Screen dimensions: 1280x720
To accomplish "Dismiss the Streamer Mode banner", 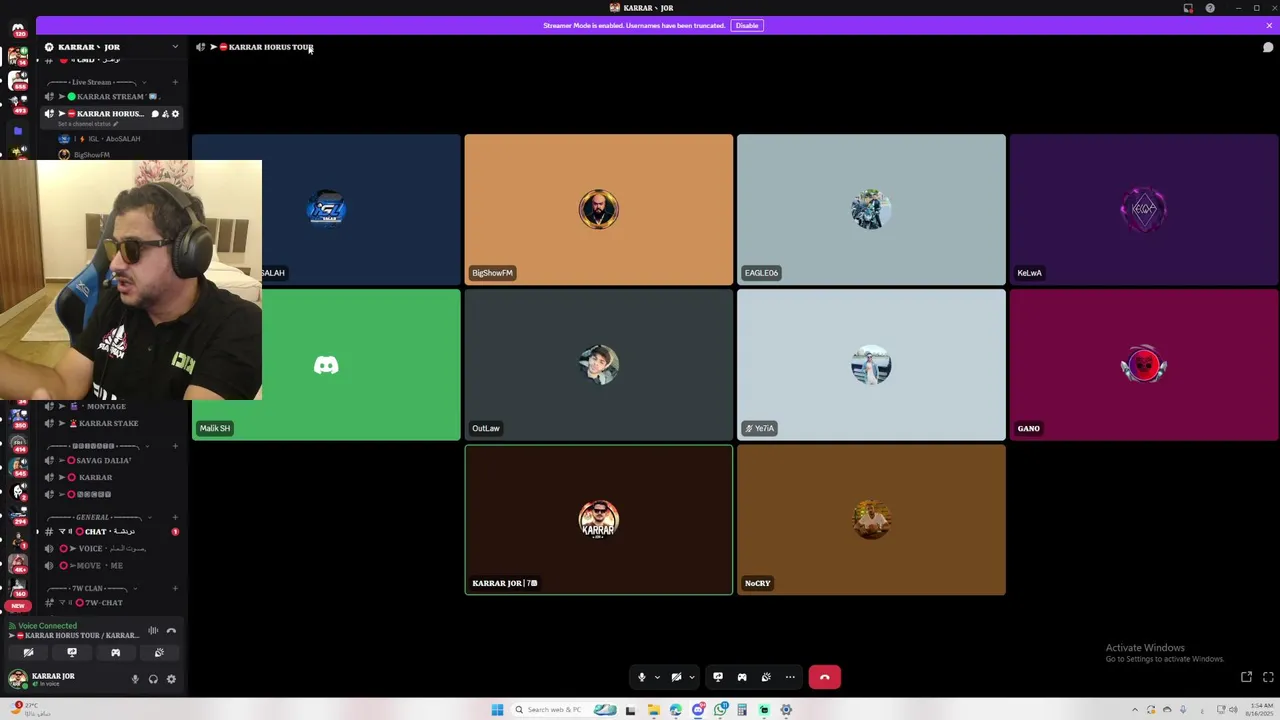I will [x=1269, y=26].
